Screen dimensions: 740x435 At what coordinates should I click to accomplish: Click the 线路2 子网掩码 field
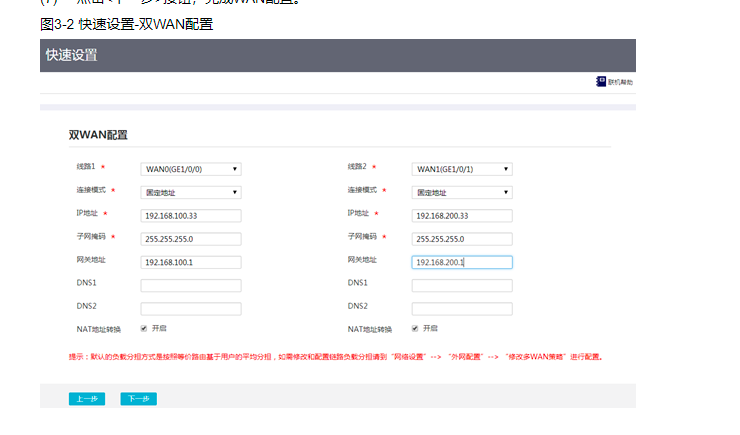pos(462,239)
